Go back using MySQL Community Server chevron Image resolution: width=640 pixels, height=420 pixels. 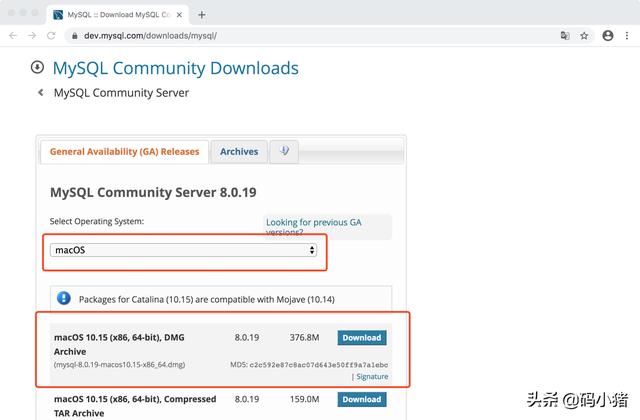click(41, 93)
